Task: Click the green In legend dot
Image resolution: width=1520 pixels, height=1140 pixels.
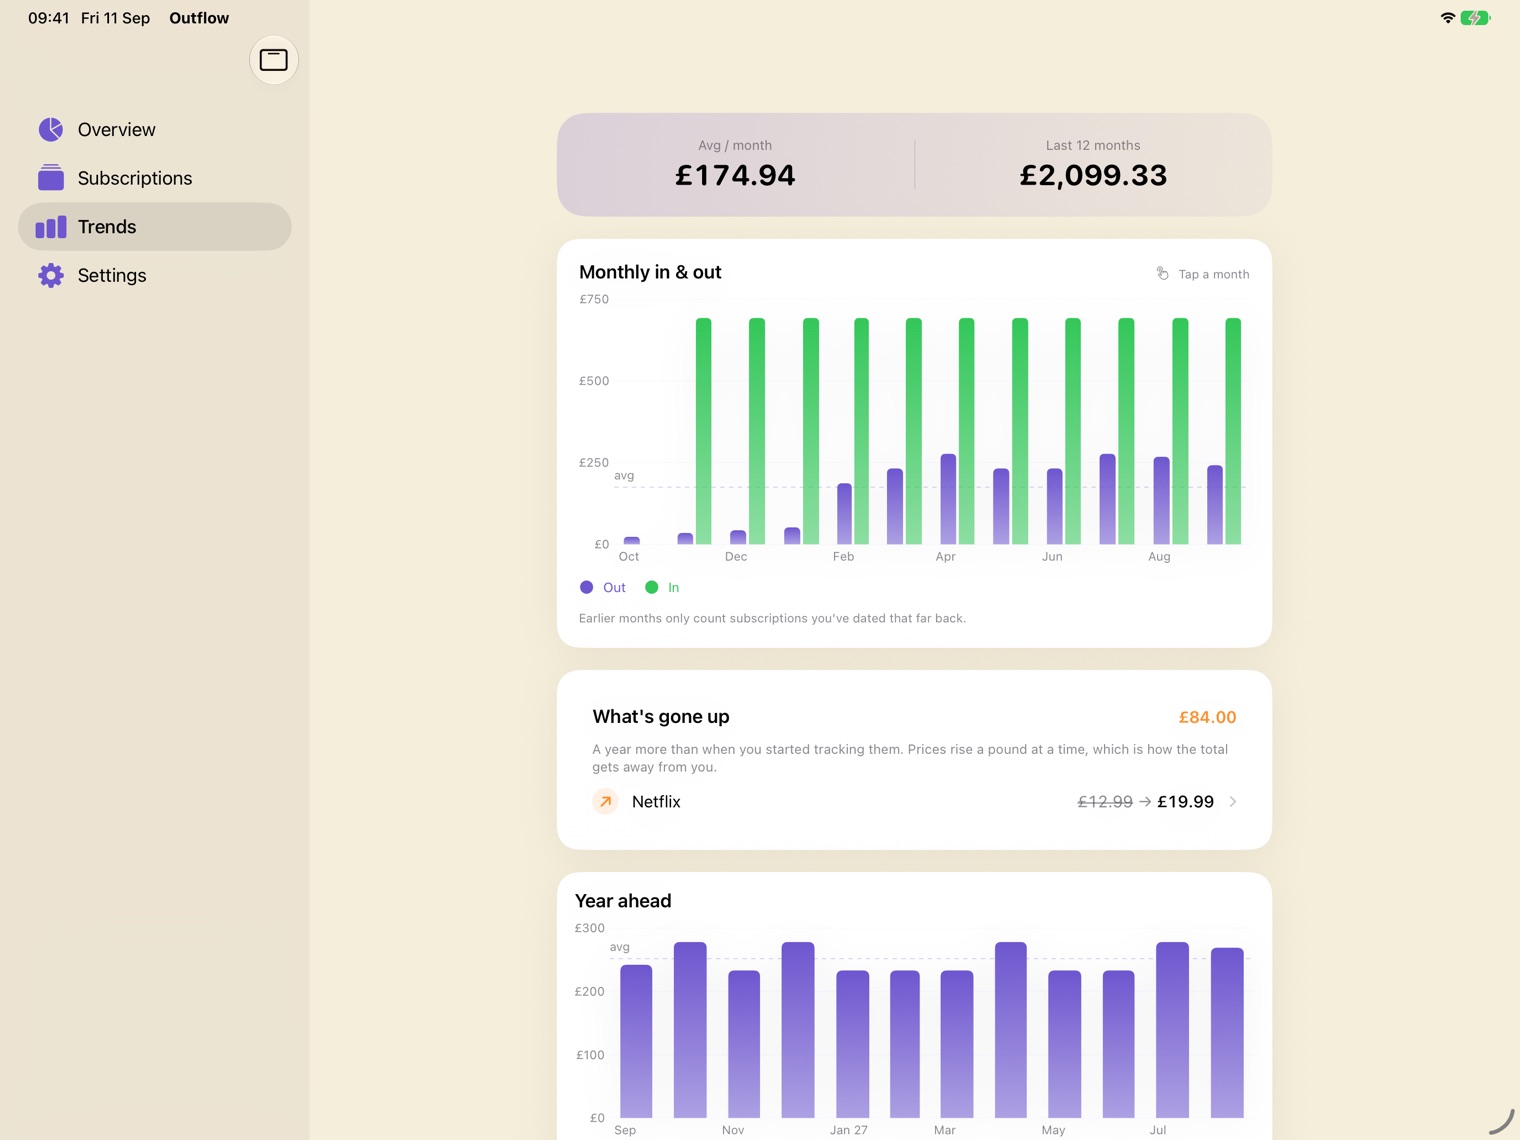Action: [x=652, y=587]
